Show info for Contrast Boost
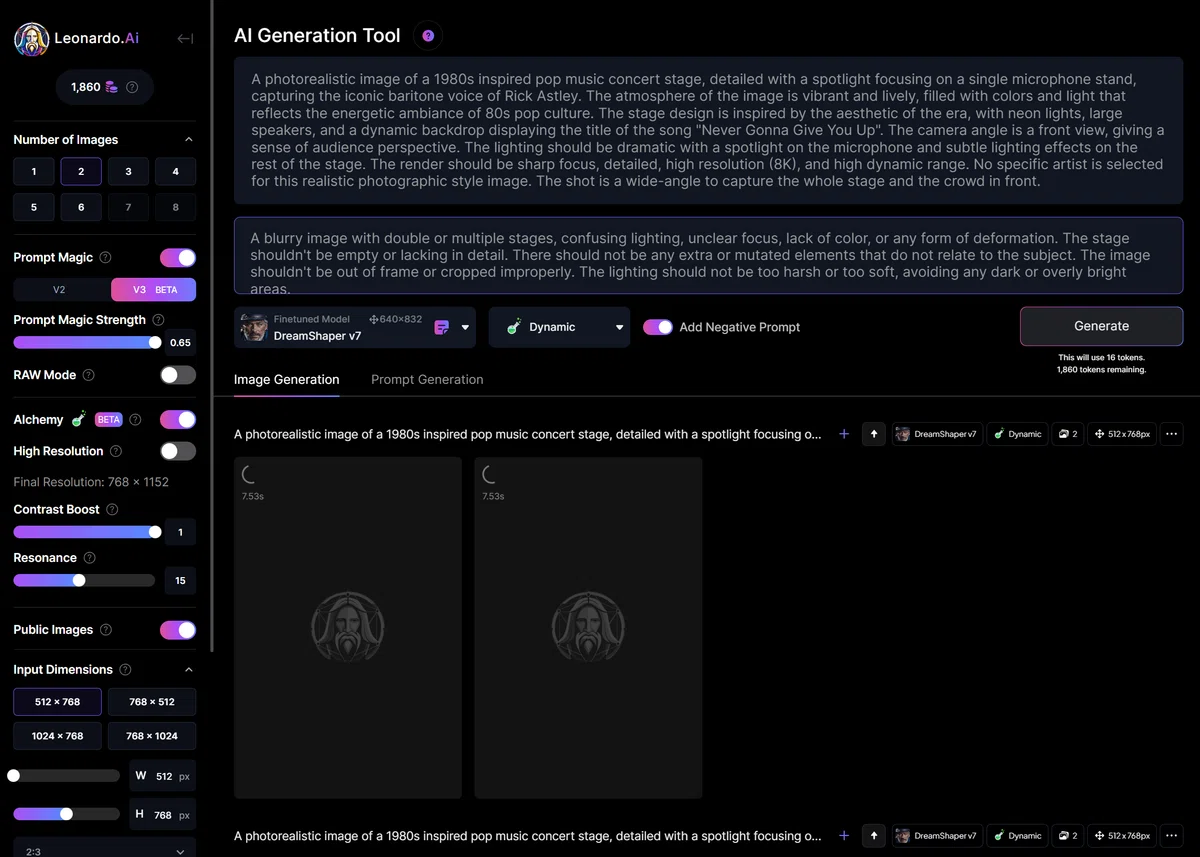This screenshot has height=857, width=1200. (112, 509)
